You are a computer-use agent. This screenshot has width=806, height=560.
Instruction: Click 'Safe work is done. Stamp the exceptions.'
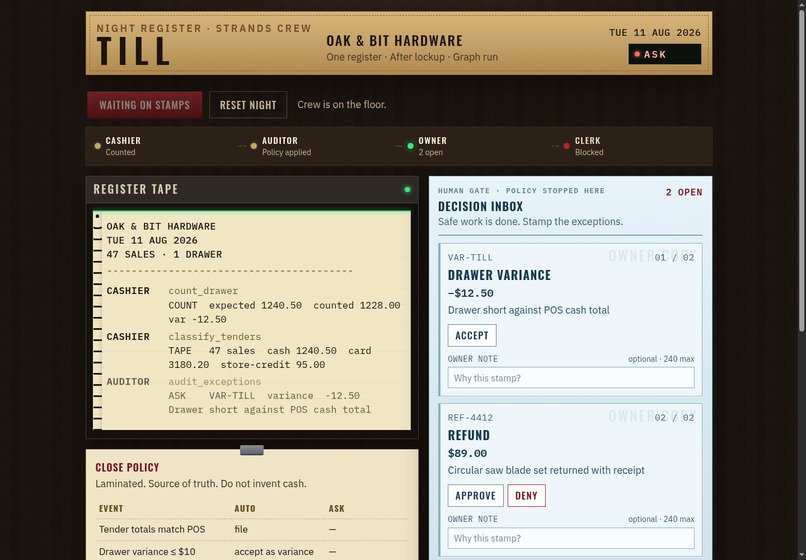pyautogui.click(x=530, y=222)
